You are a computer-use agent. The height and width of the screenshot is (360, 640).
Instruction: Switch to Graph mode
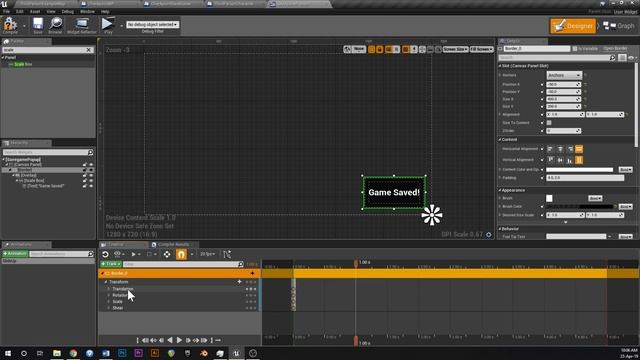[619, 26]
